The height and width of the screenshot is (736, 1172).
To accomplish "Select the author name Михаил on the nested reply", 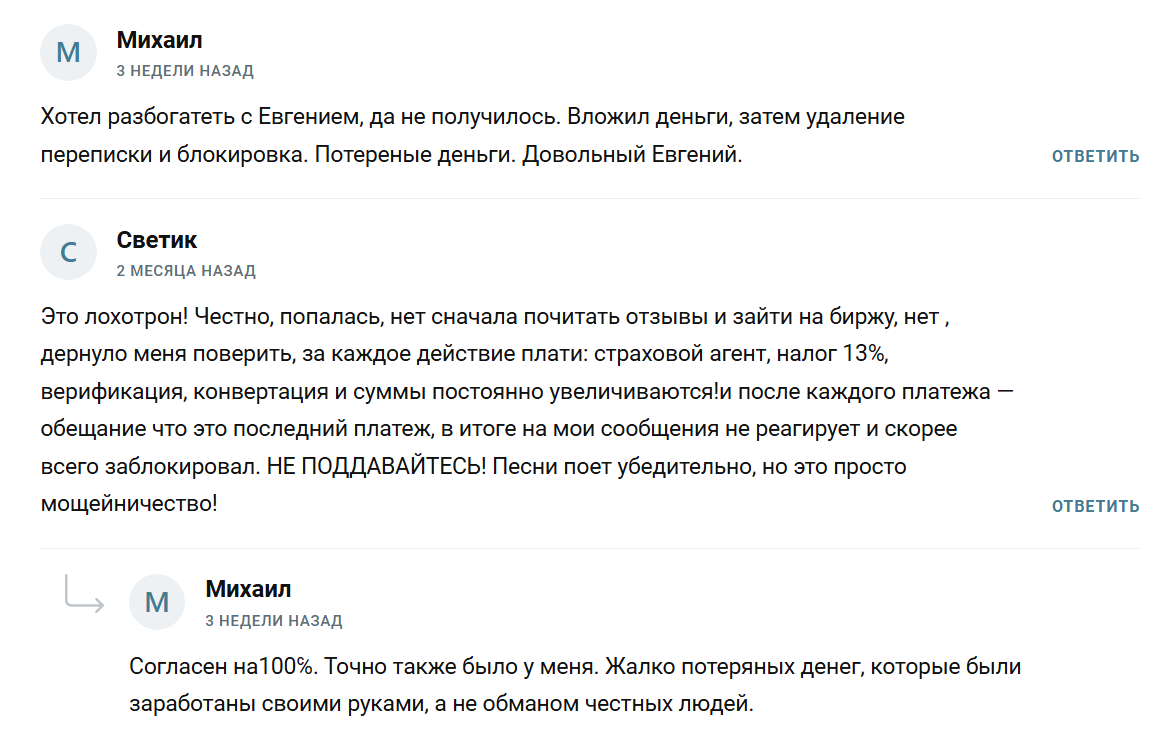I will [x=248, y=589].
